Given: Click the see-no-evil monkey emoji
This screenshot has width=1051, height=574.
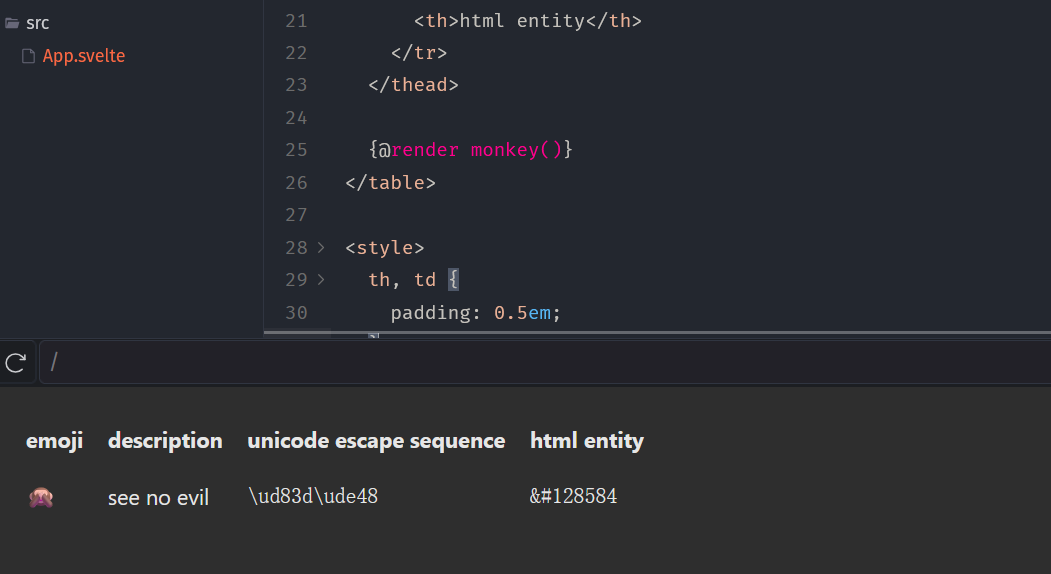Looking at the screenshot, I should coord(41,497).
